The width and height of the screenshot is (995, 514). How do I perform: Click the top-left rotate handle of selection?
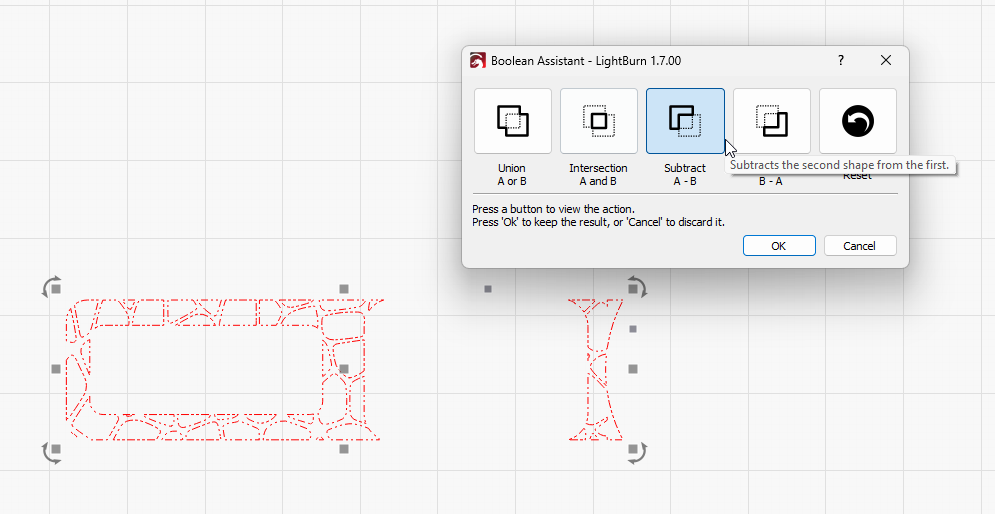pyautogui.click(x=51, y=287)
